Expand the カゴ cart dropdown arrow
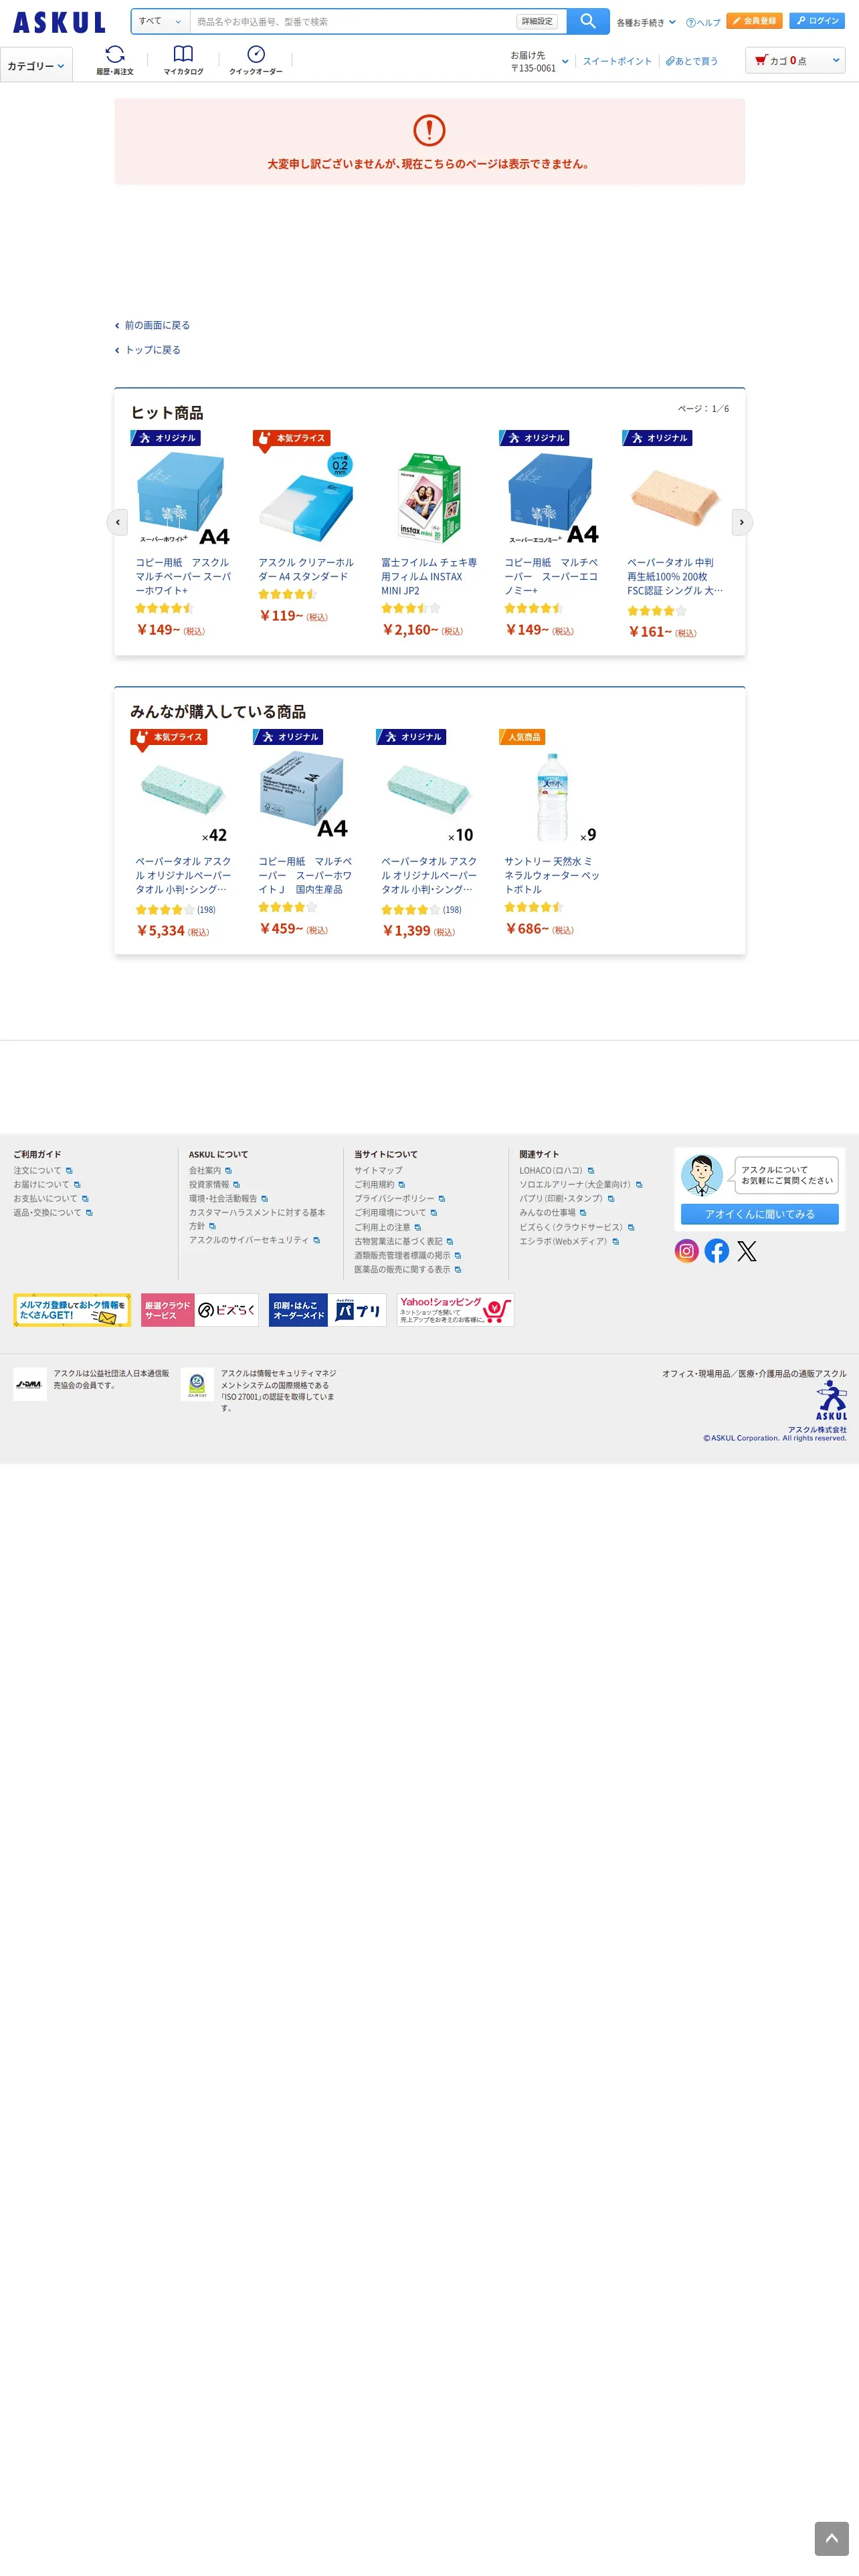859x2576 pixels. tap(836, 60)
